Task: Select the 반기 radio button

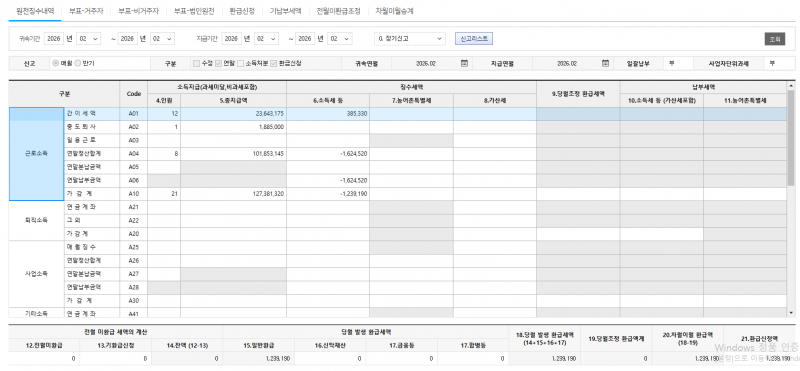Action: (78, 63)
